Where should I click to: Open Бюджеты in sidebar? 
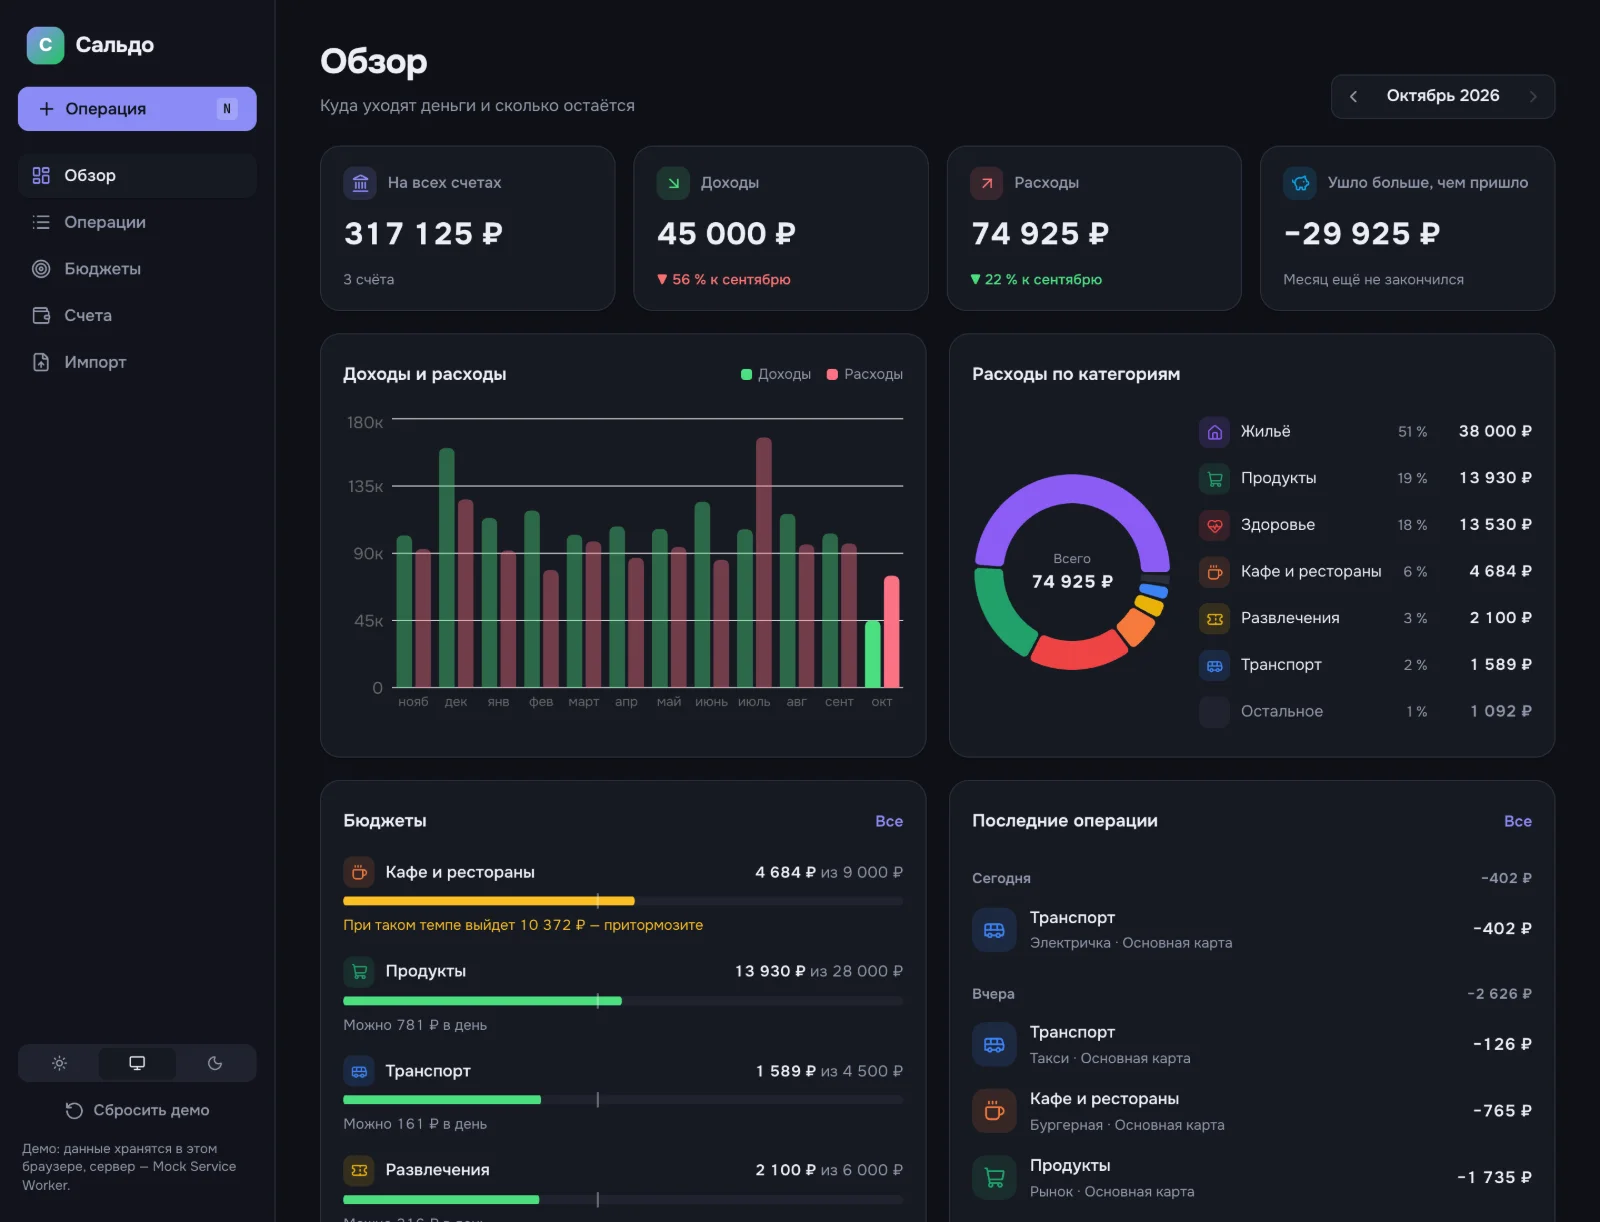click(x=137, y=269)
